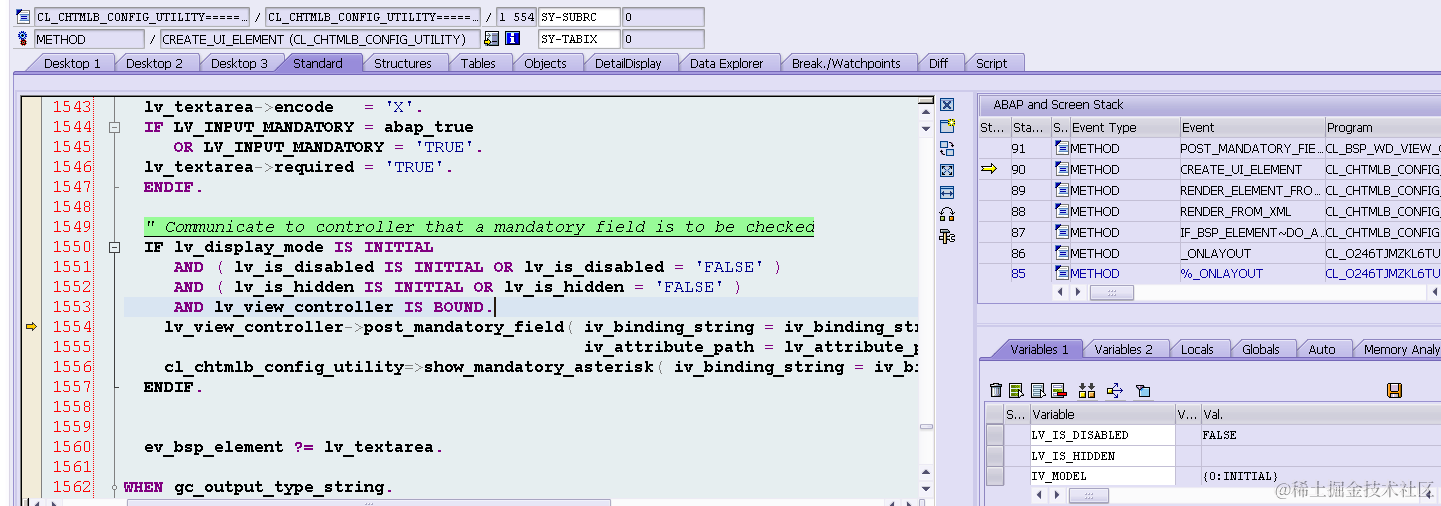Click the method icon in stack row 88
Screen dimensions: 1441x506
coord(1061,212)
